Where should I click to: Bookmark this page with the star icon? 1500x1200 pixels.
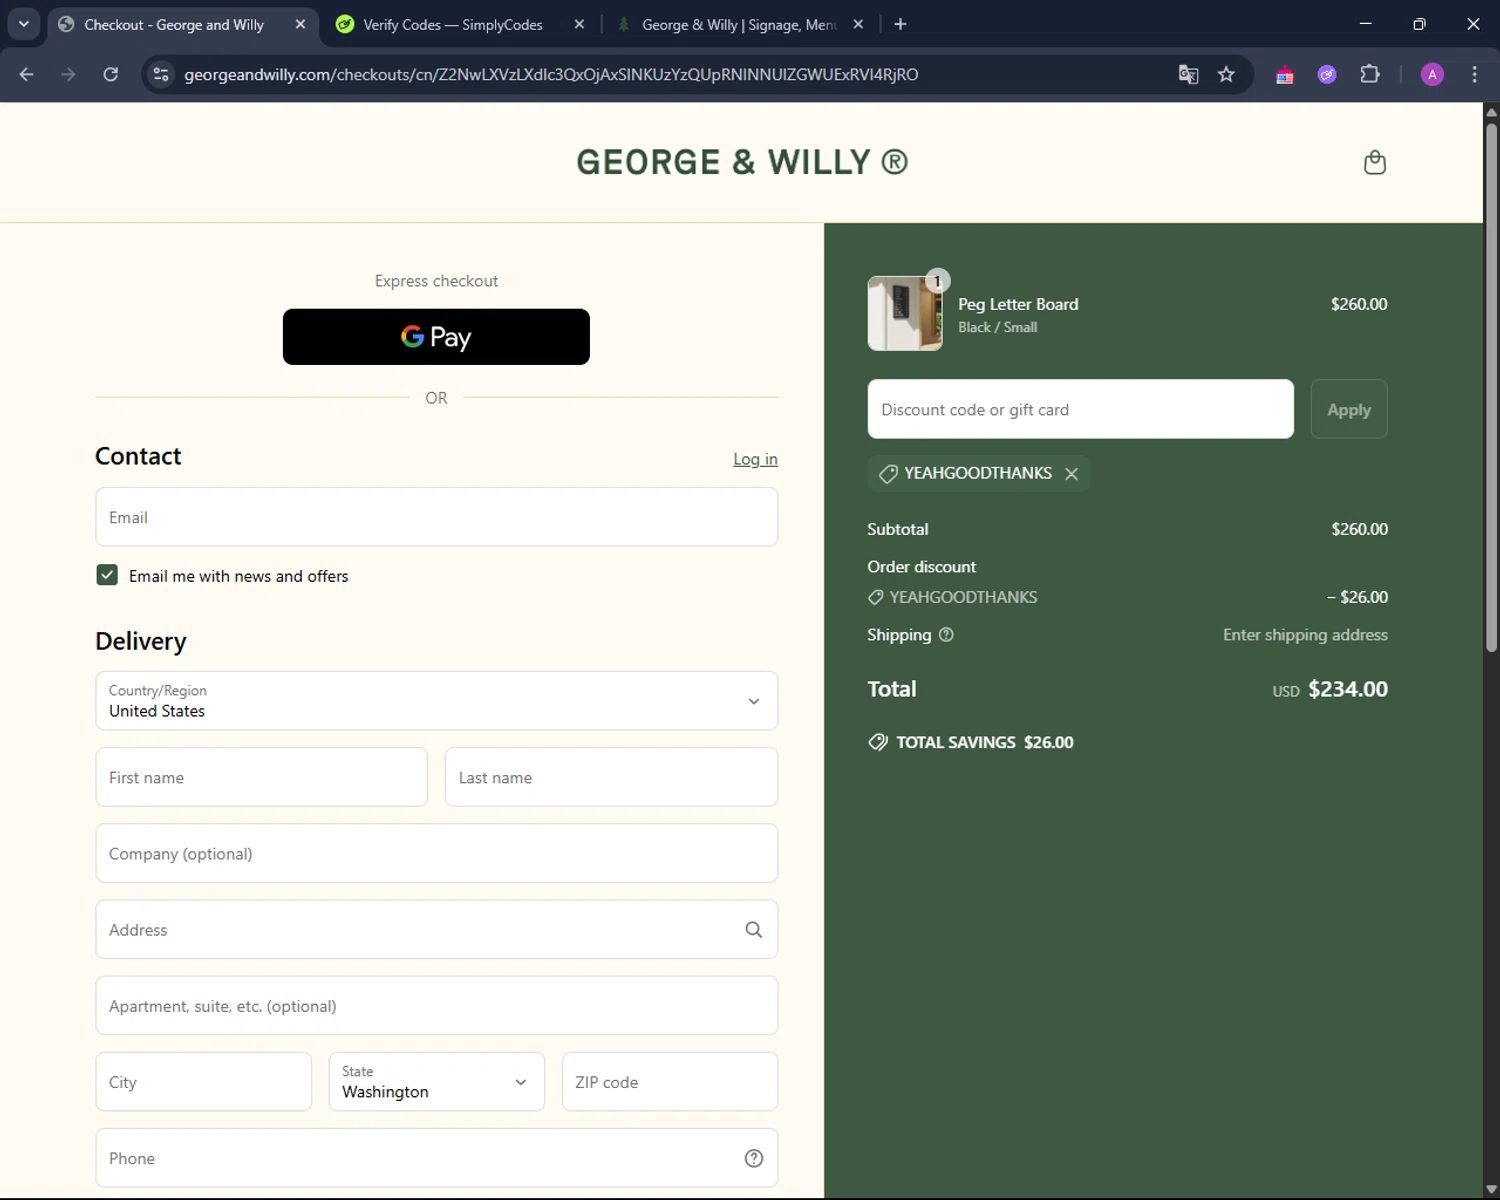click(1226, 74)
